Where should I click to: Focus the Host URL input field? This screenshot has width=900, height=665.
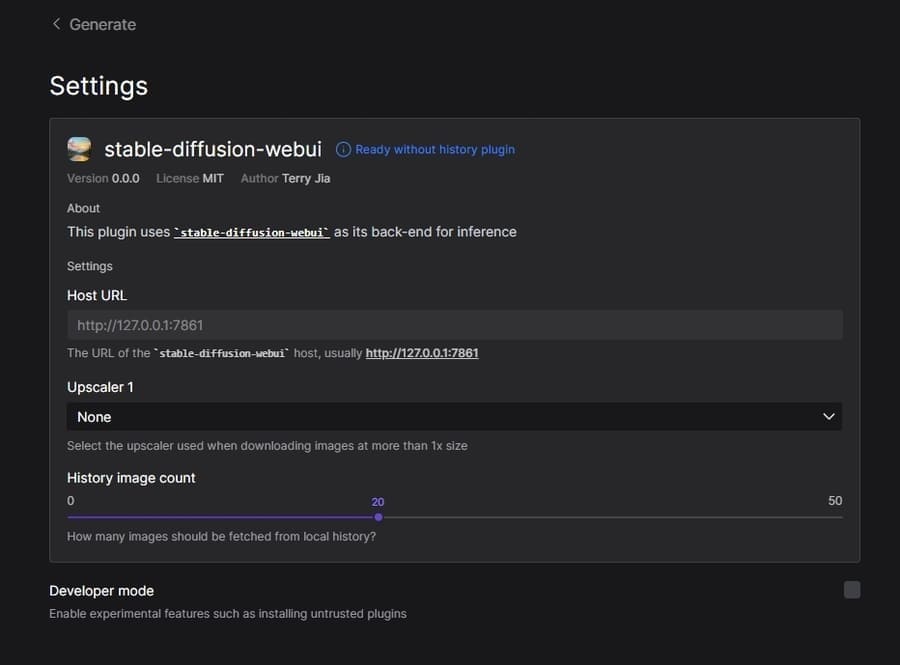pos(454,325)
